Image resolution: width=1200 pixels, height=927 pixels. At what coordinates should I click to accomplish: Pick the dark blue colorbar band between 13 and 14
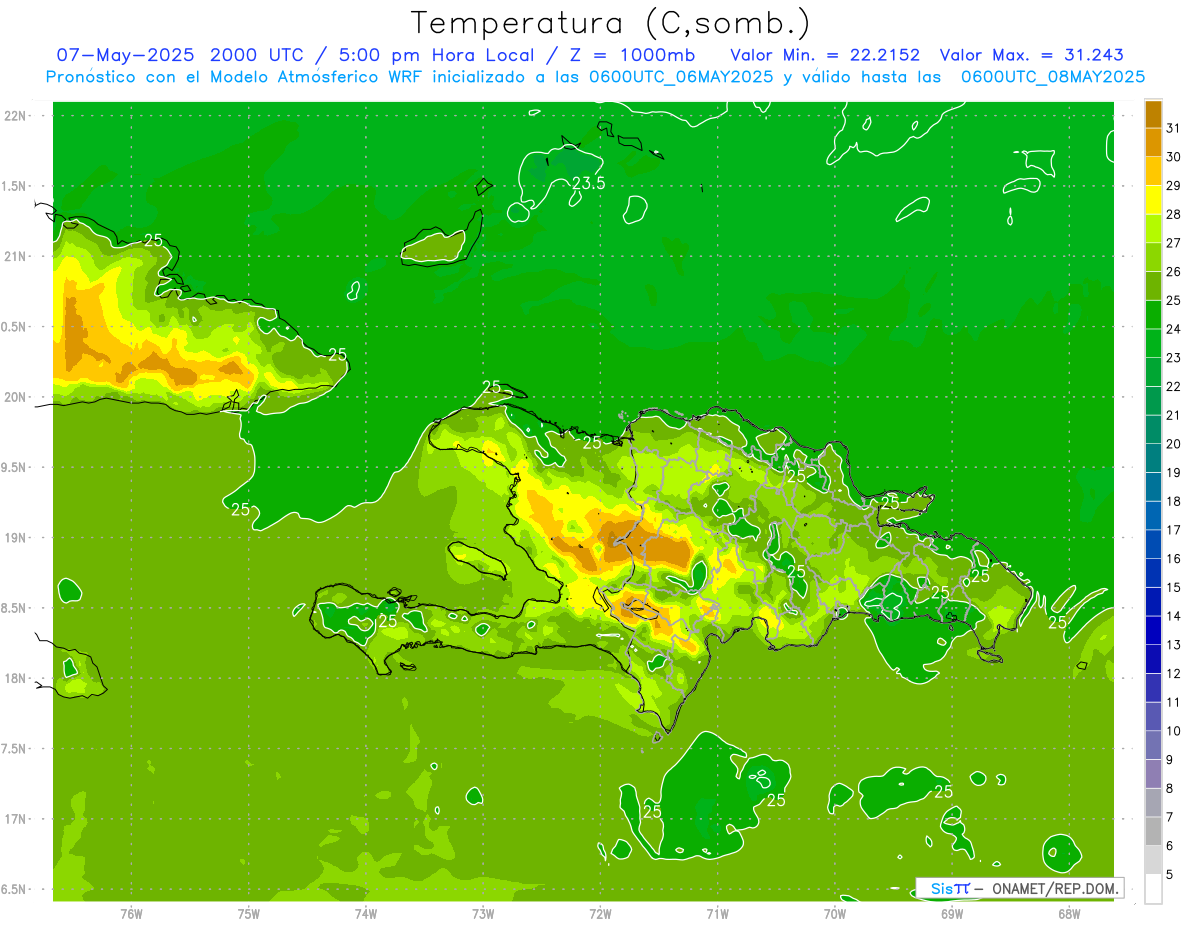click(x=1153, y=630)
